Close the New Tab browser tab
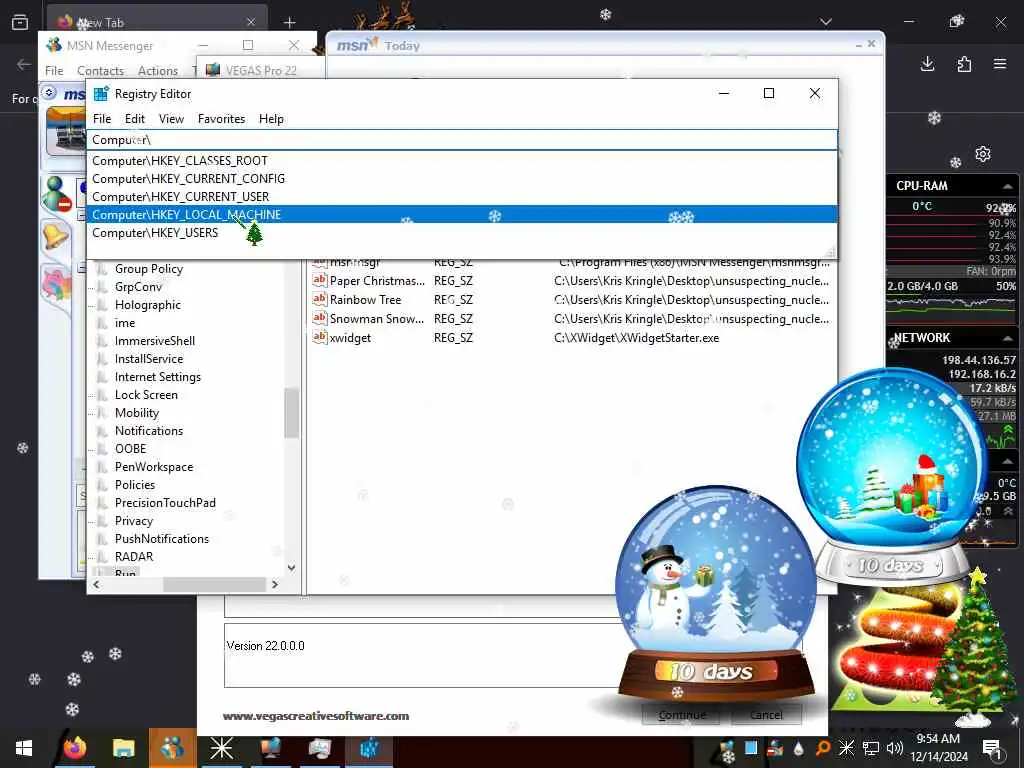Screen dimensions: 1024x768 [x=251, y=22]
